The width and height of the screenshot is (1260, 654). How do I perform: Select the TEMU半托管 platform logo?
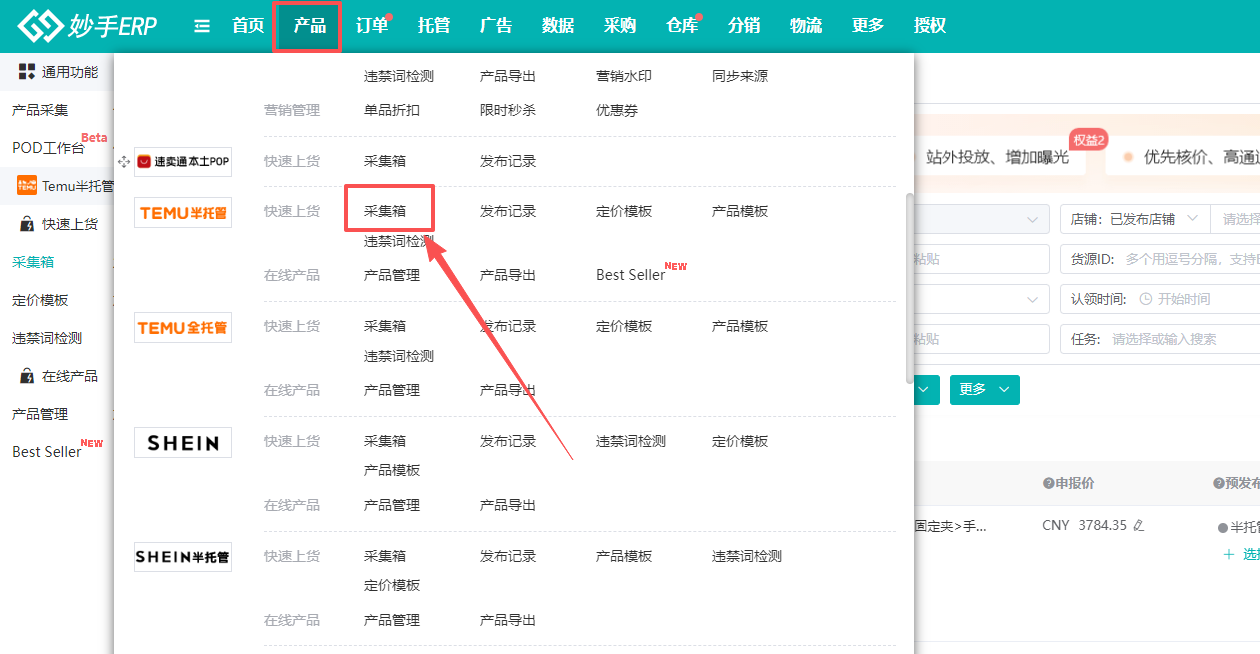coord(183,212)
